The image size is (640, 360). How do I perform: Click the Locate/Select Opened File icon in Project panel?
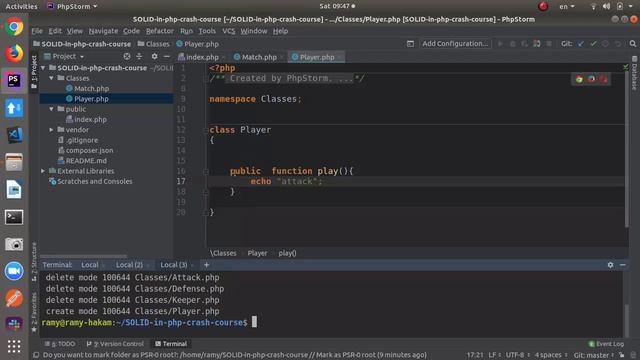[127, 56]
